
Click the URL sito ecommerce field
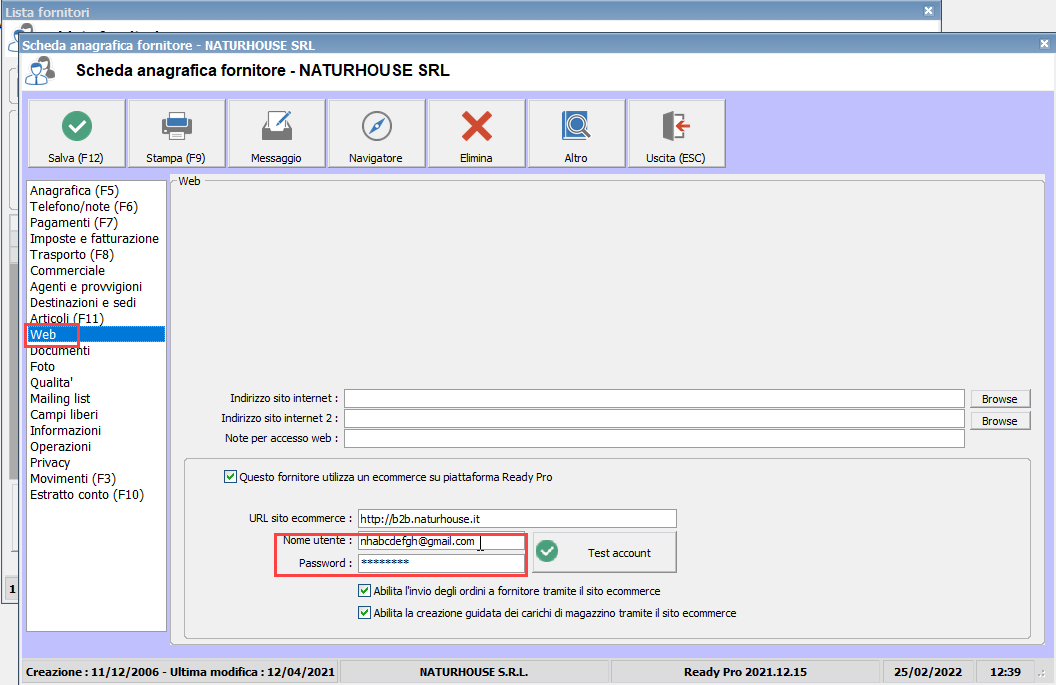coord(517,519)
